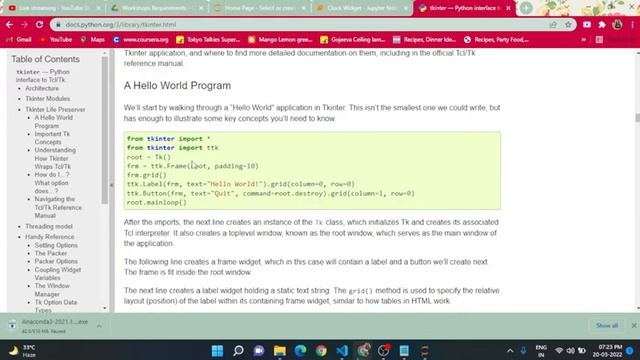Open the reading list icon in bookmarks bar
This screenshot has width=640, height=360.
tap(599, 40)
